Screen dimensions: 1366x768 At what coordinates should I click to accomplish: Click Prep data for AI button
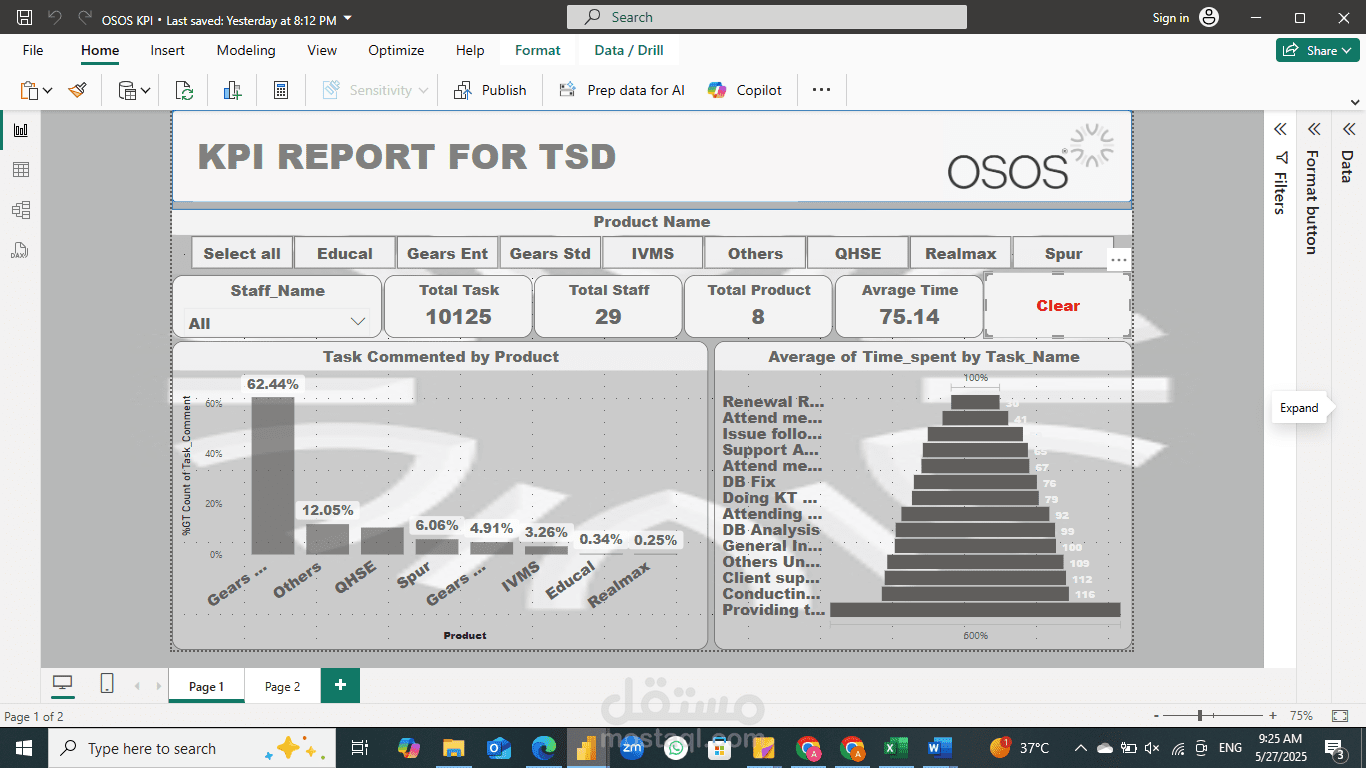click(x=622, y=90)
